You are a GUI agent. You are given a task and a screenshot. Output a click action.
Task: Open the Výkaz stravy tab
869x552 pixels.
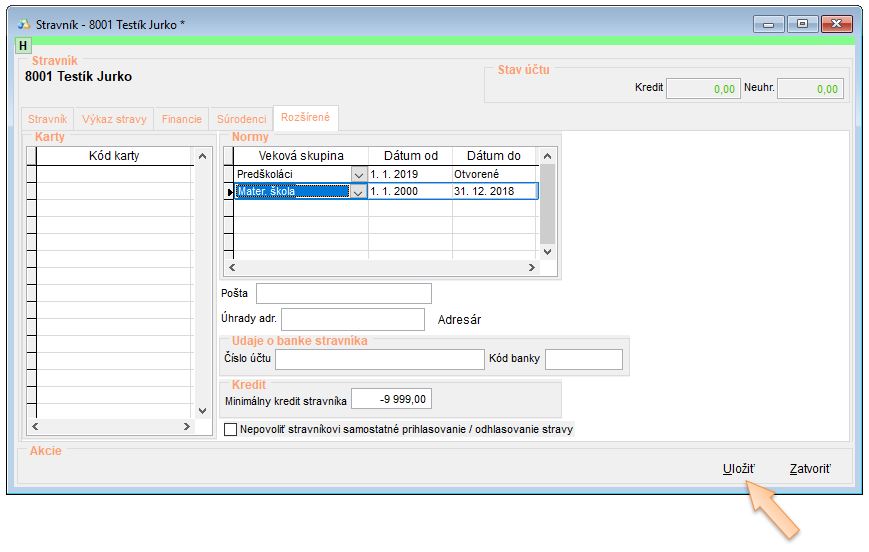tap(113, 119)
